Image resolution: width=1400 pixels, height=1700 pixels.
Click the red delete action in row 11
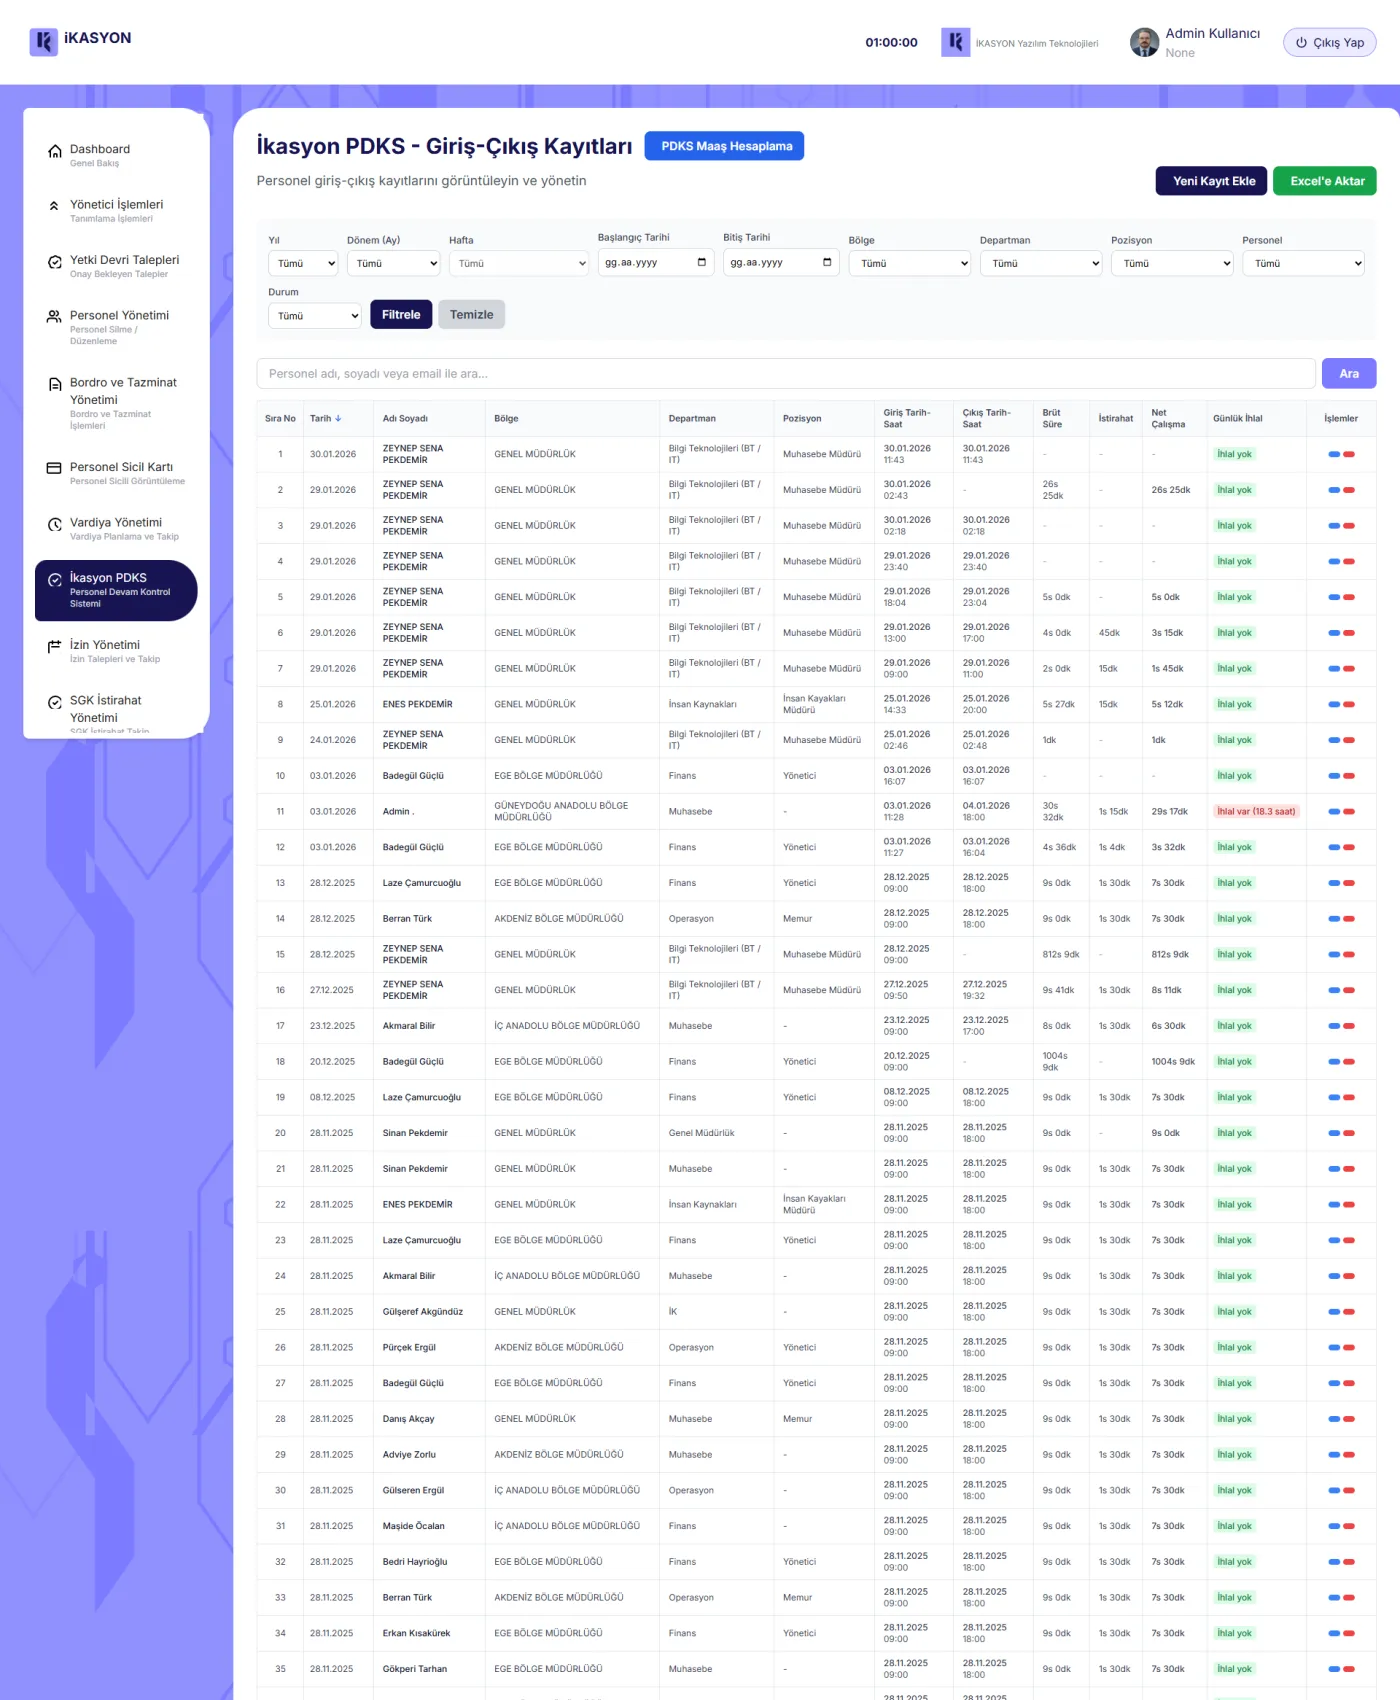coord(1349,812)
